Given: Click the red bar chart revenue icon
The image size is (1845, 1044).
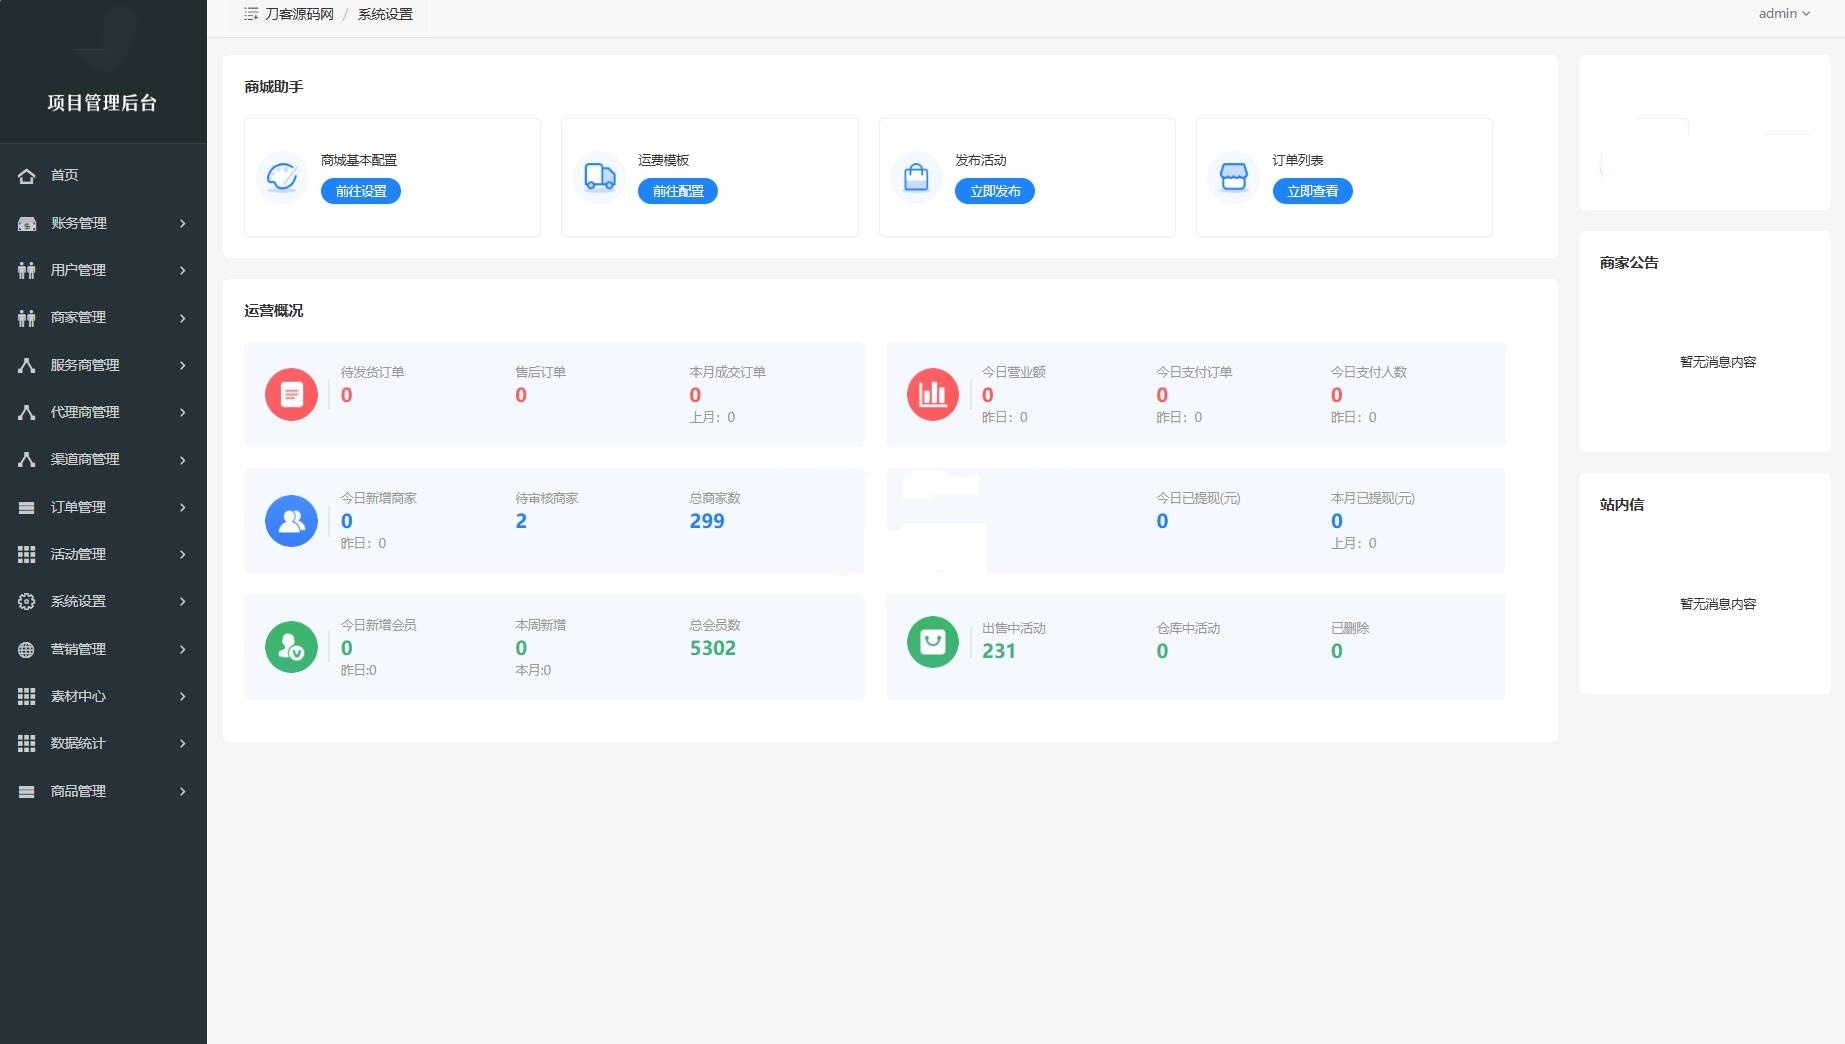Looking at the screenshot, I should [932, 394].
